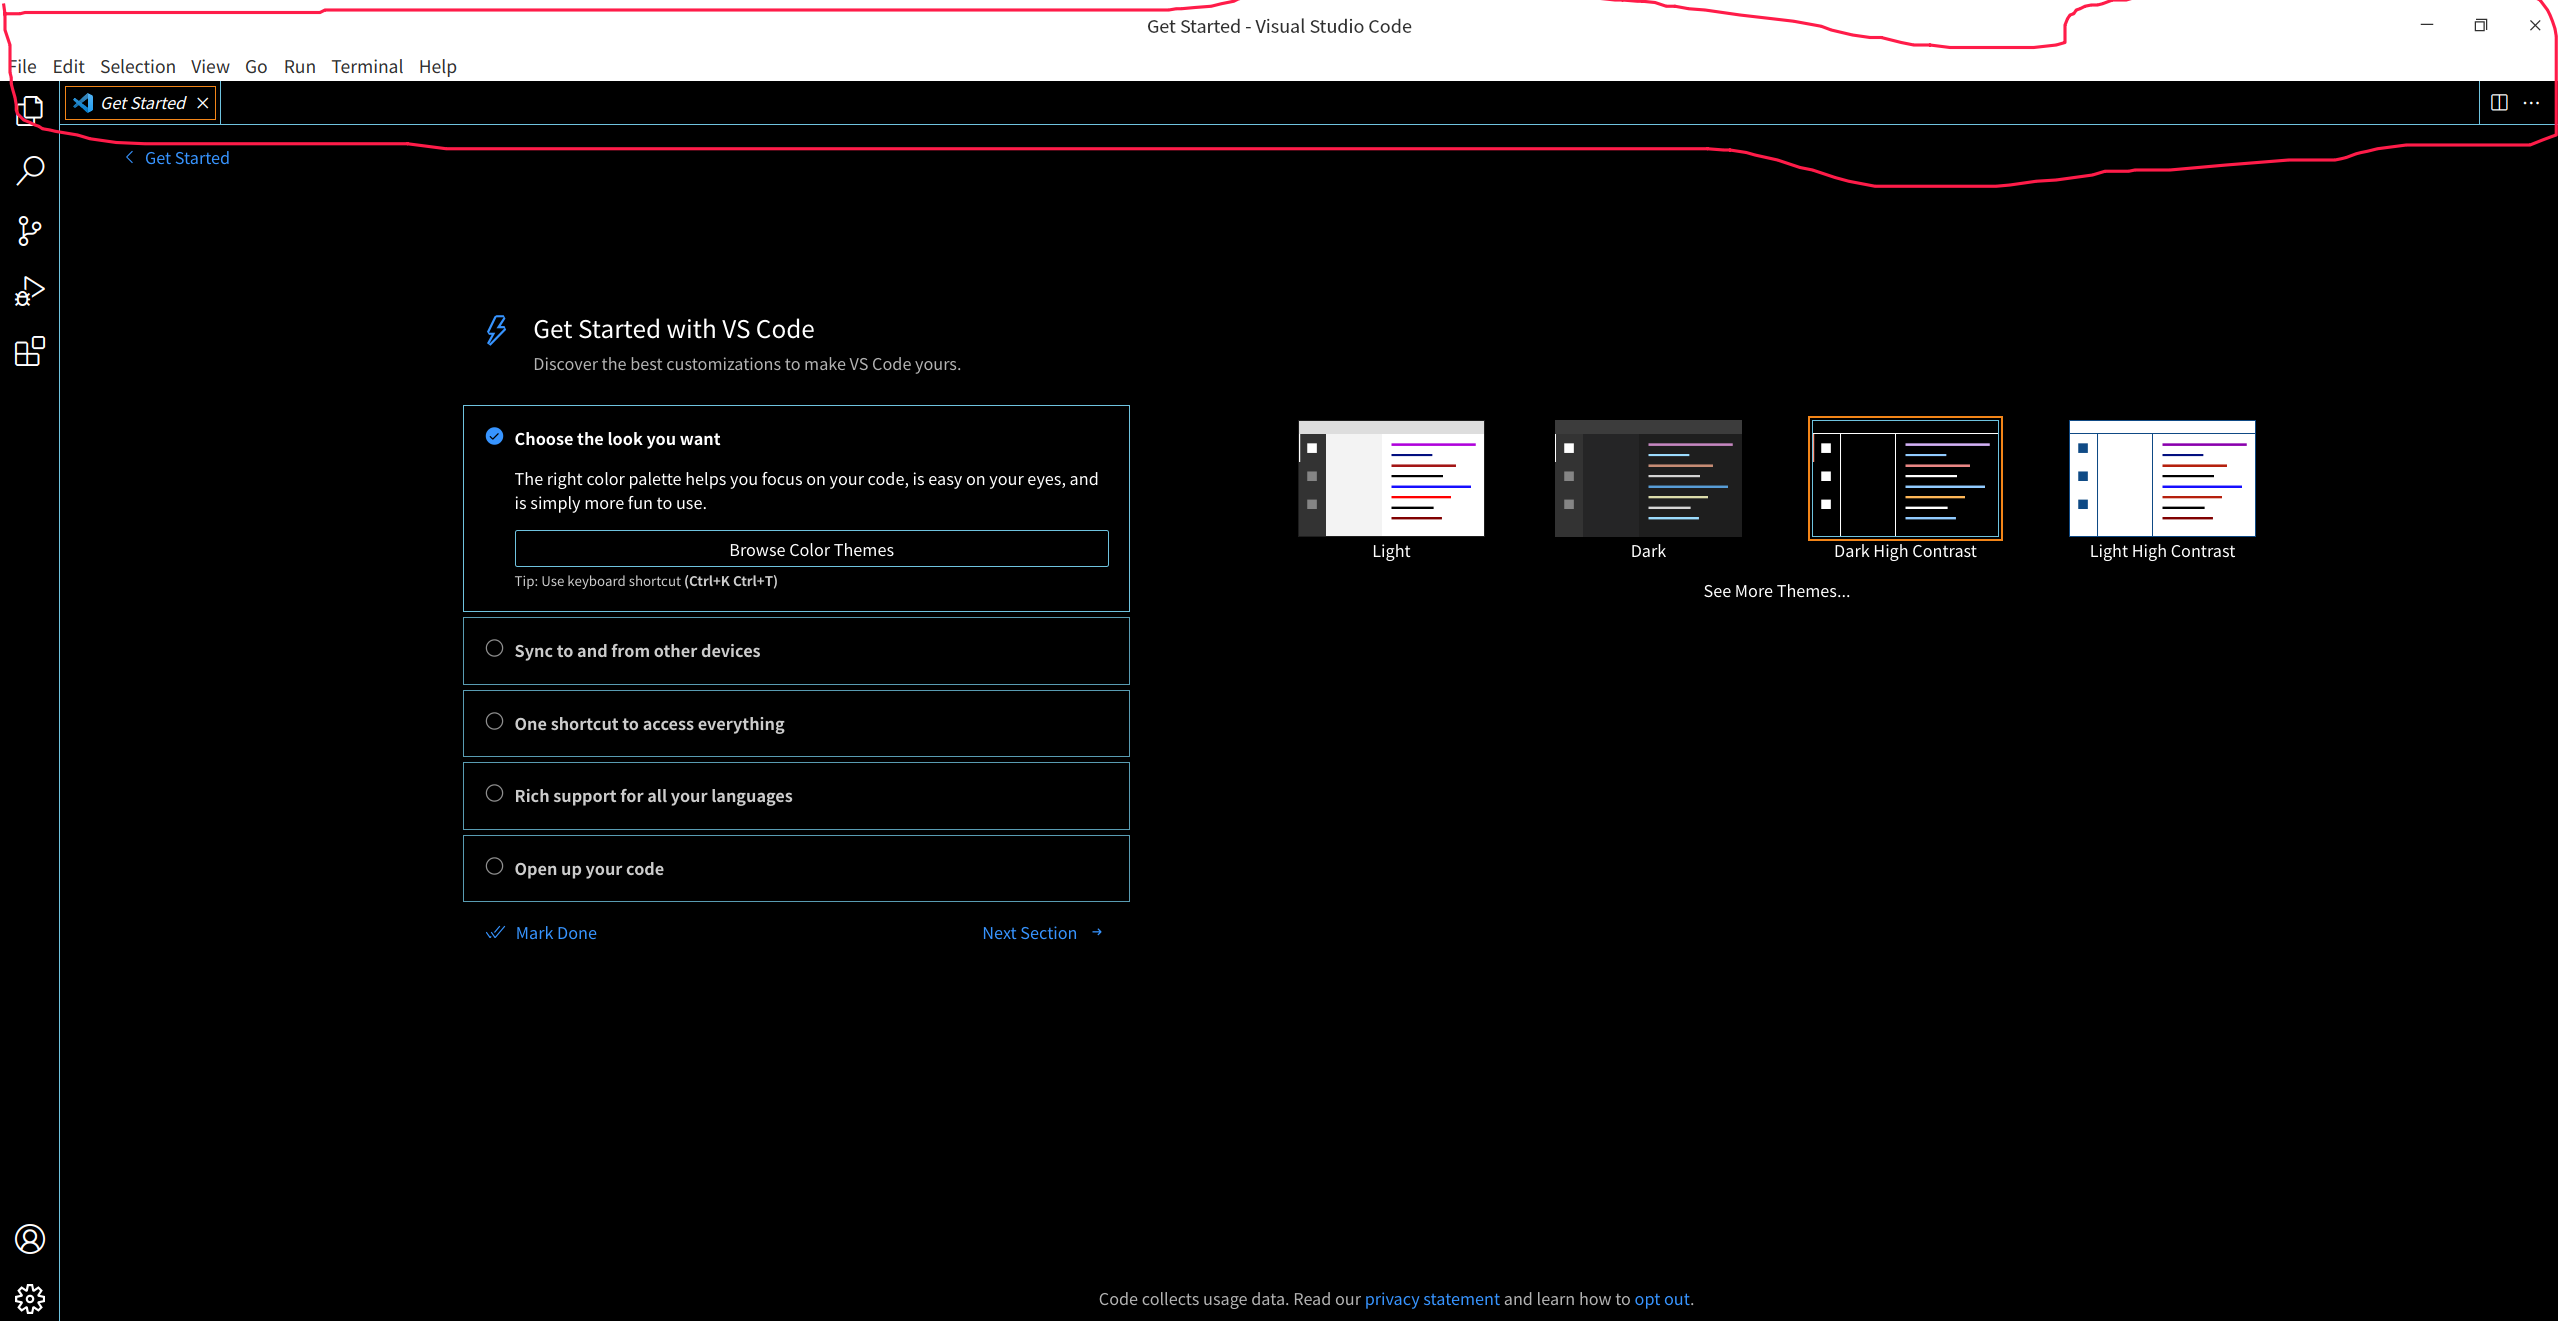This screenshot has height=1321, width=2558.
Task: Open the Extensions view icon
Action: point(30,352)
